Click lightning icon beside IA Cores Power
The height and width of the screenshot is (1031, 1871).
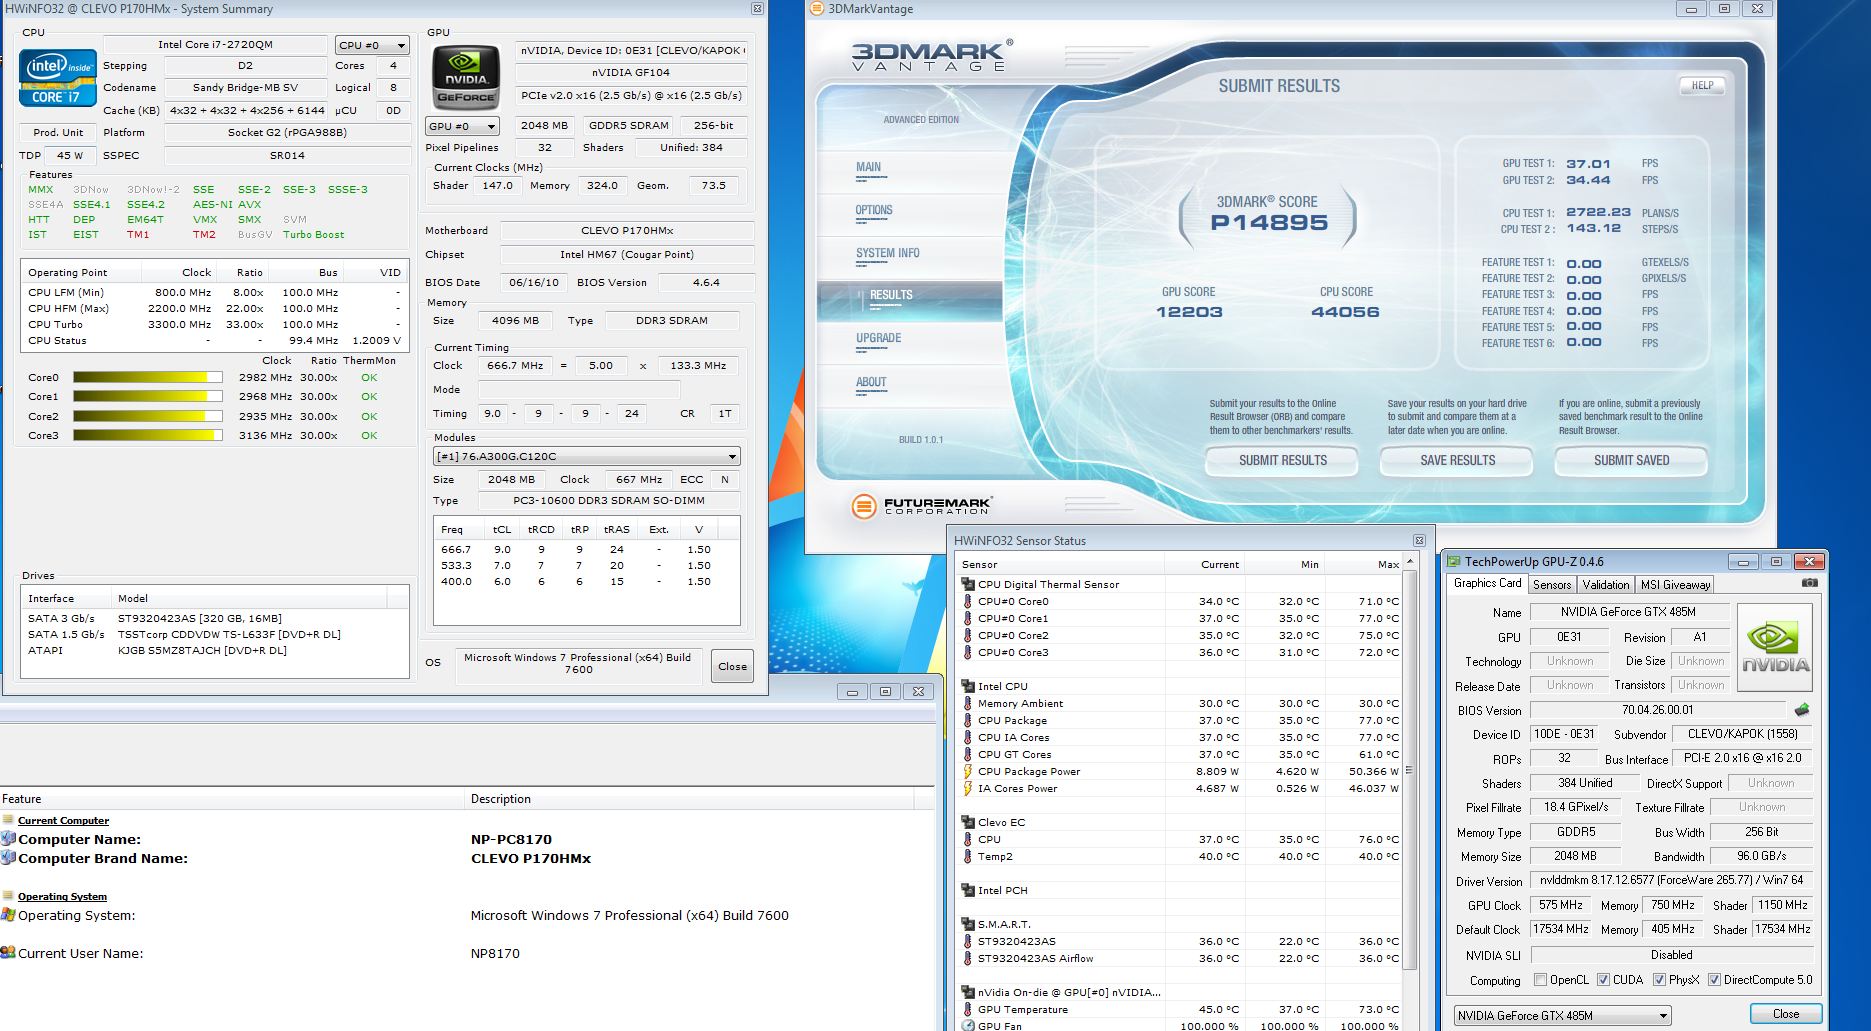(x=968, y=789)
